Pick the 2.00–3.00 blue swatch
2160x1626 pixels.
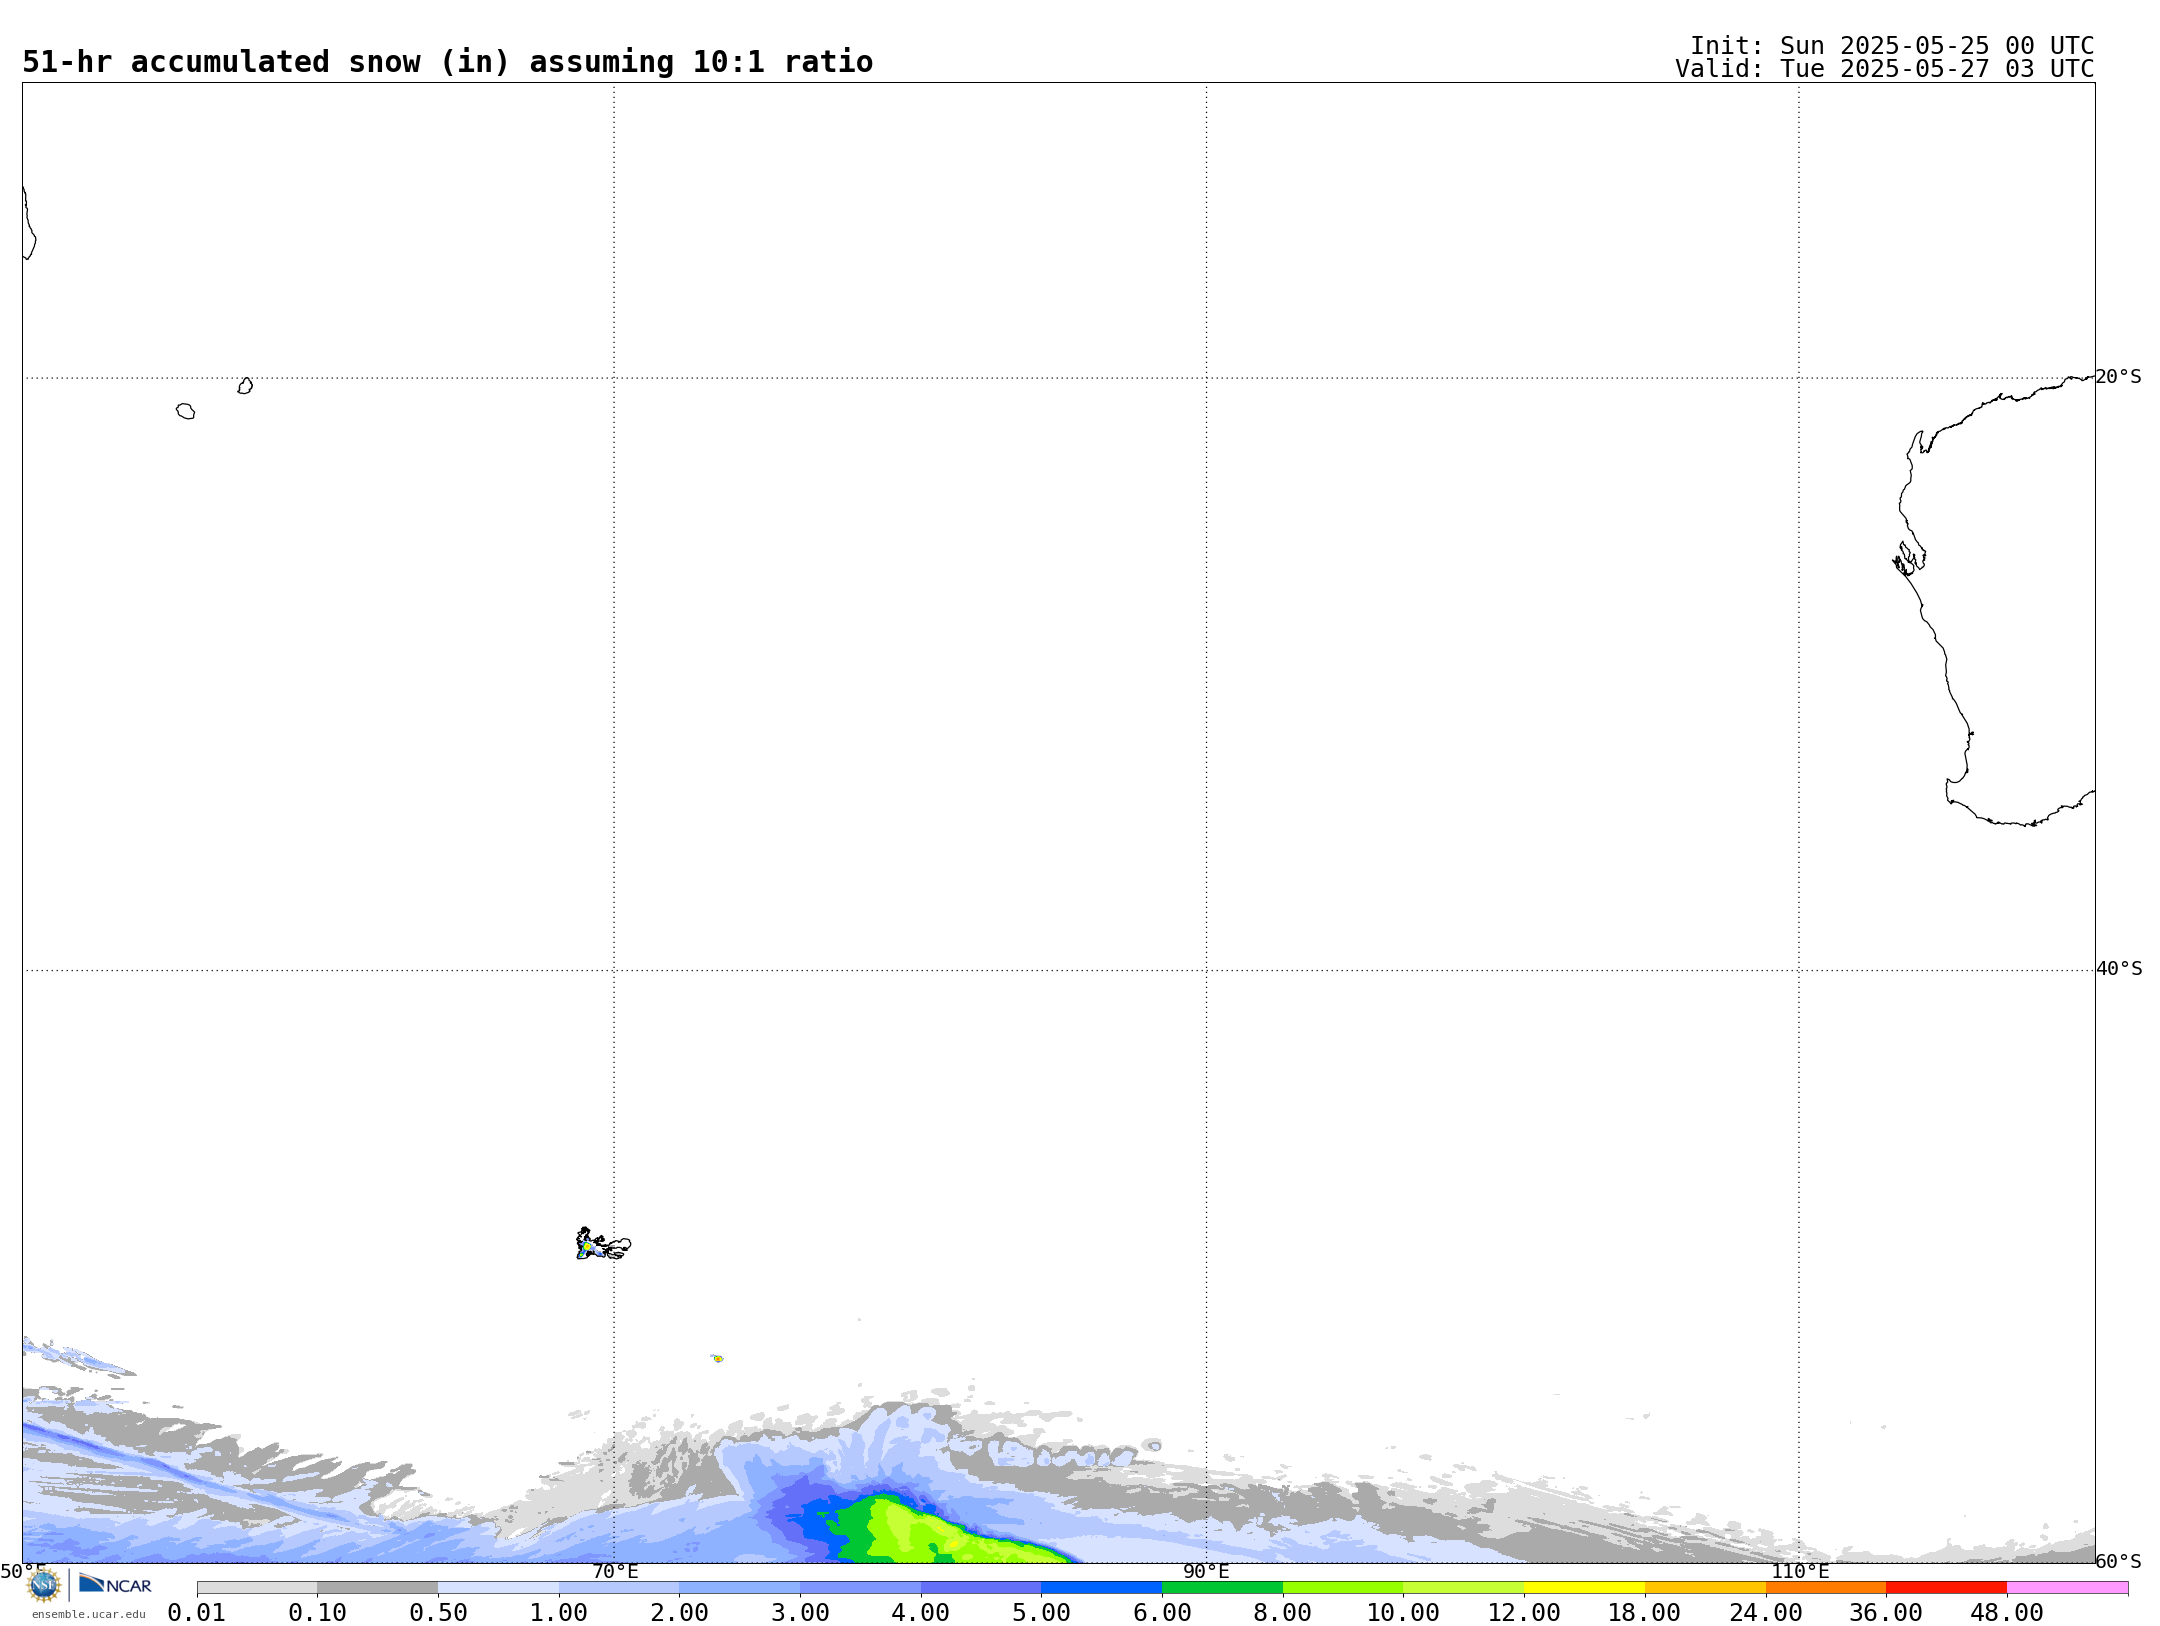[x=739, y=1588]
